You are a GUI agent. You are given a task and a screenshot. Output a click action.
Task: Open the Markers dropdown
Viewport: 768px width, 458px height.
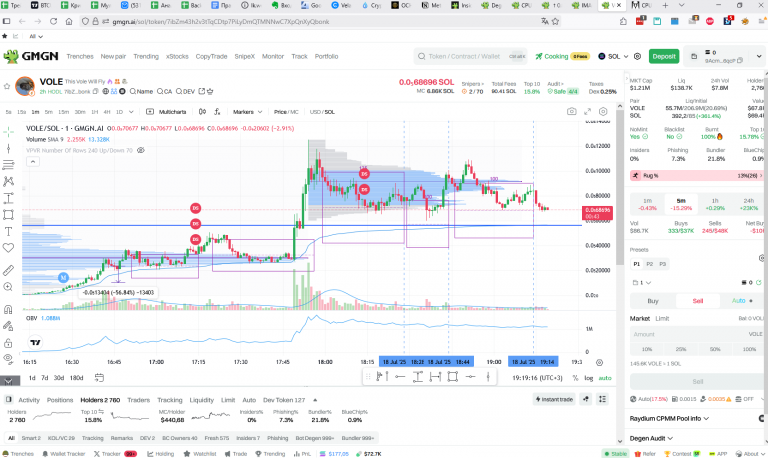(247, 112)
